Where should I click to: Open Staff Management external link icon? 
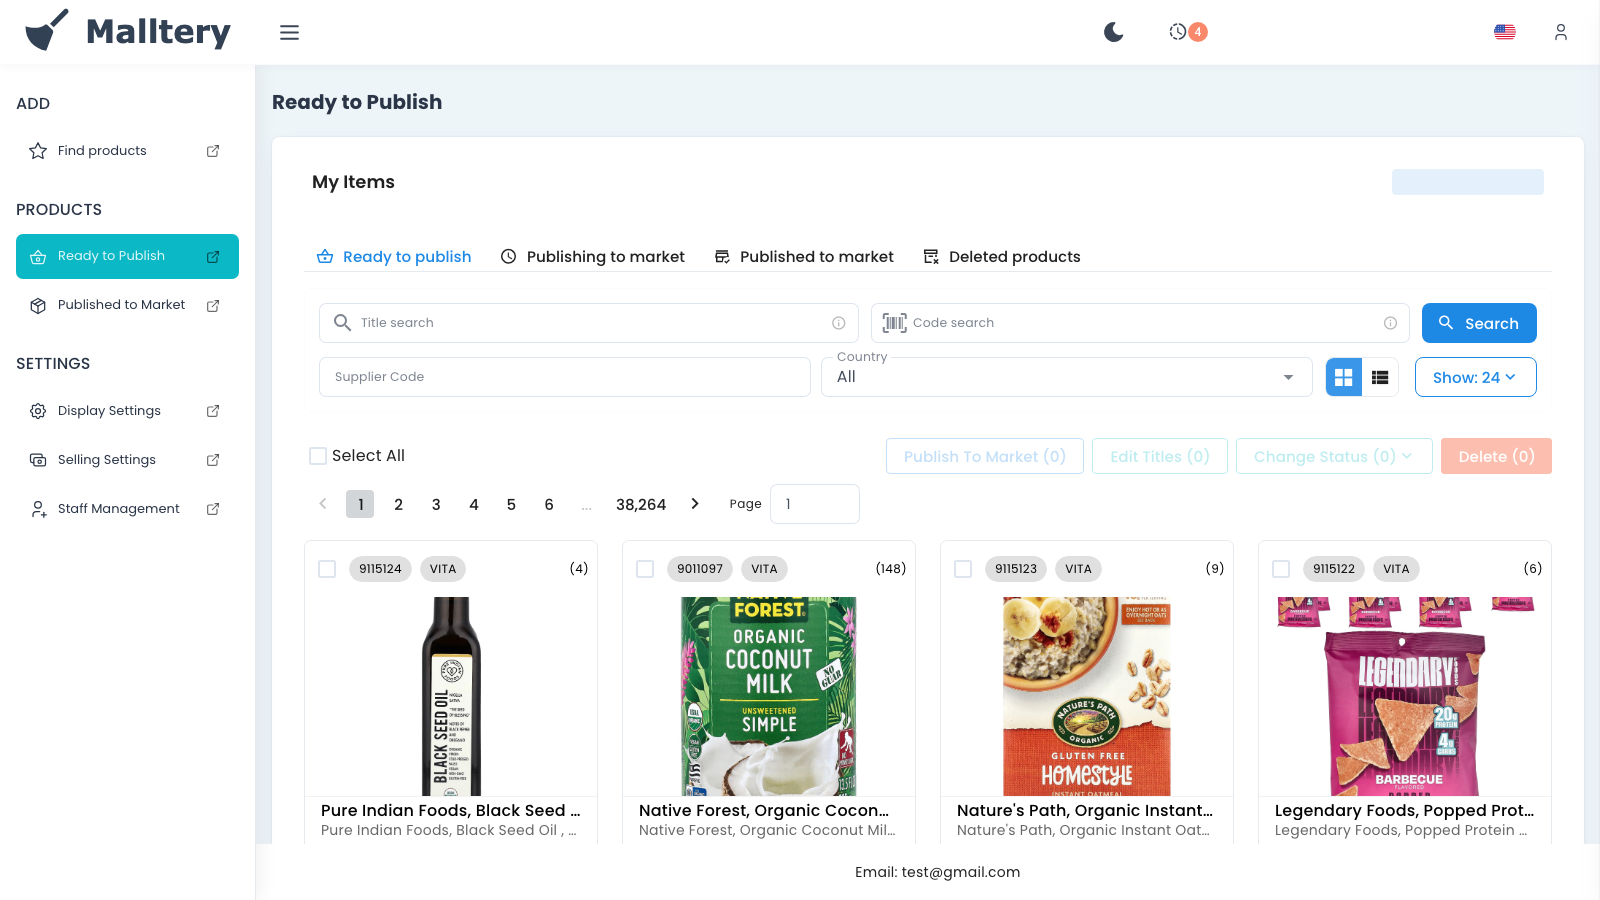point(213,509)
